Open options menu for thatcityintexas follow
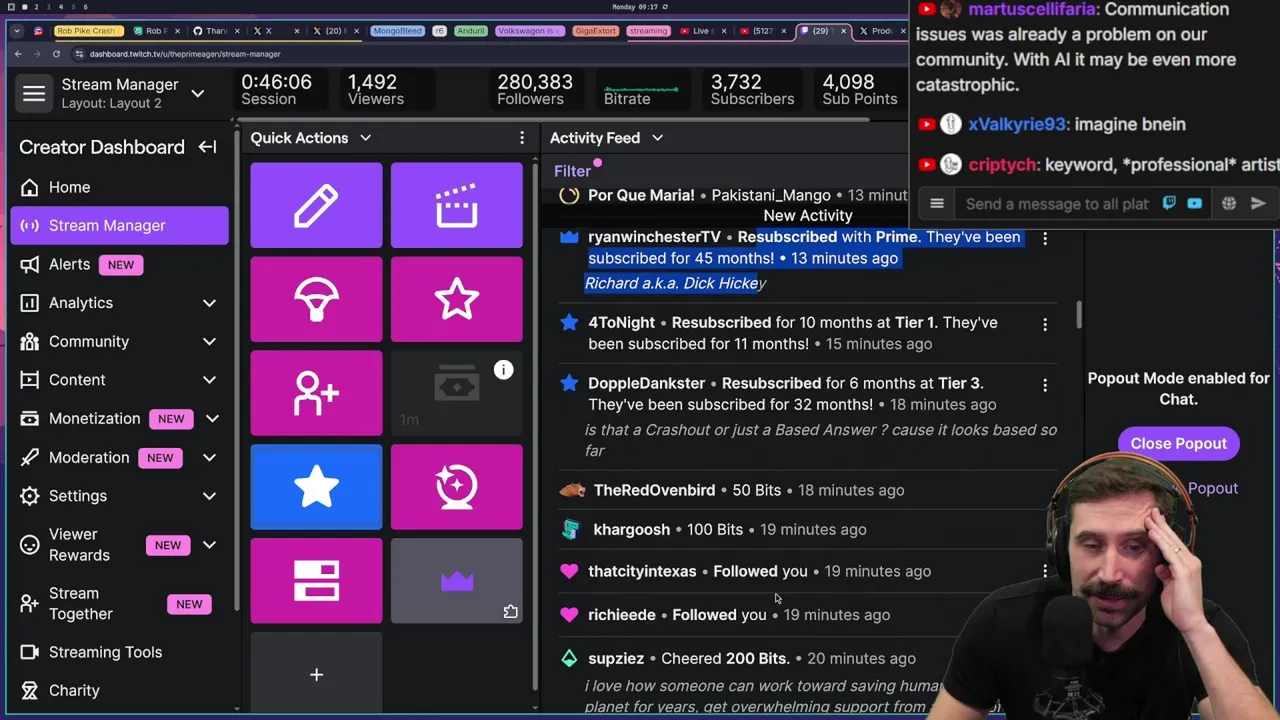The width and height of the screenshot is (1280, 720). pos(1045,571)
